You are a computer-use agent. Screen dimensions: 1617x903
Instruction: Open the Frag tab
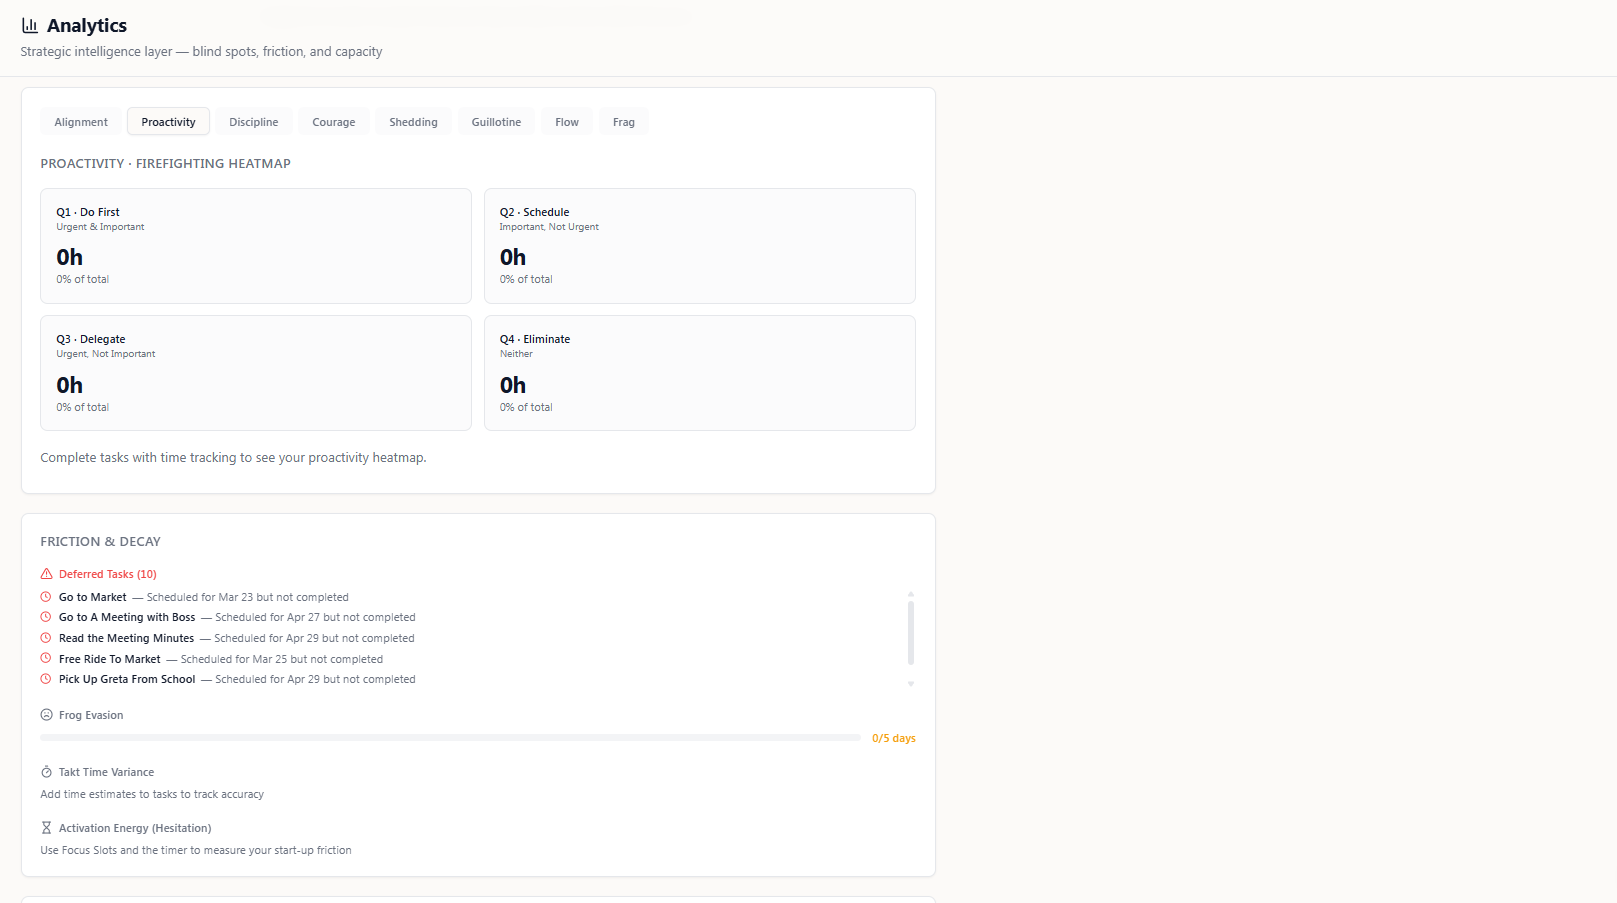click(x=624, y=122)
